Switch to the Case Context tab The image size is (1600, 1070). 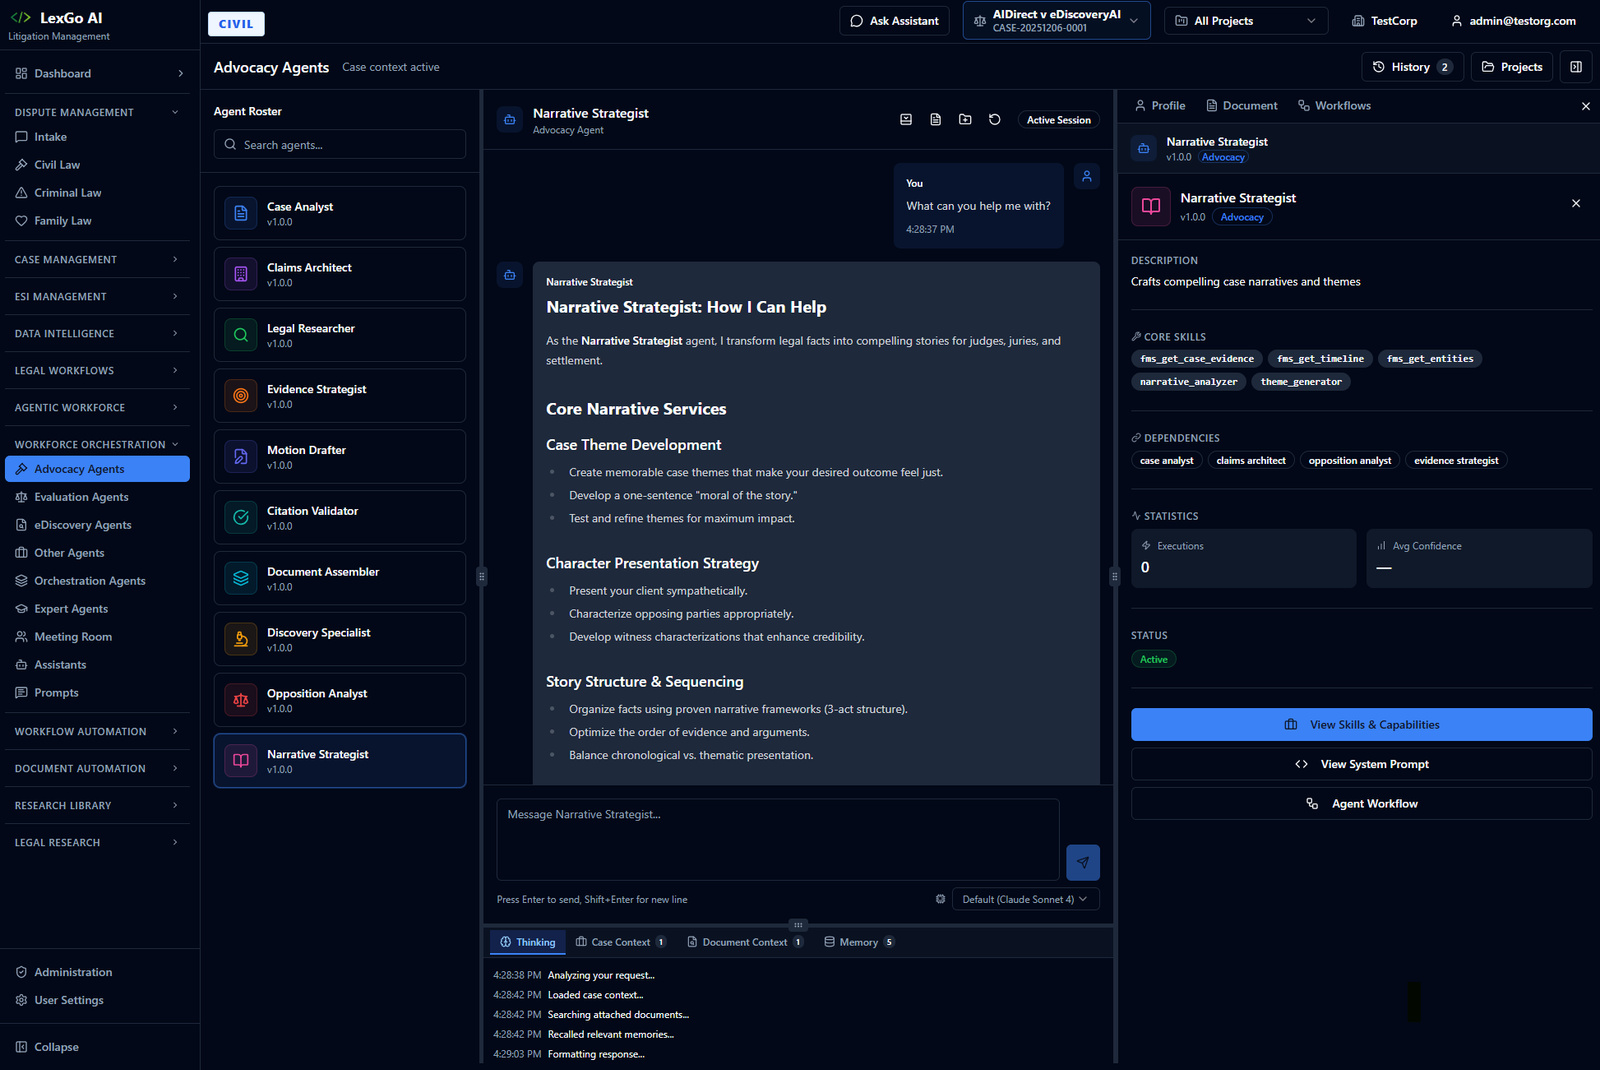coord(621,942)
